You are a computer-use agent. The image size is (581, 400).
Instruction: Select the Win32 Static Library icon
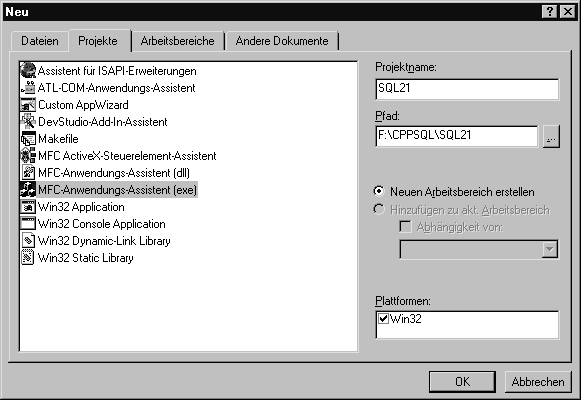click(28, 258)
